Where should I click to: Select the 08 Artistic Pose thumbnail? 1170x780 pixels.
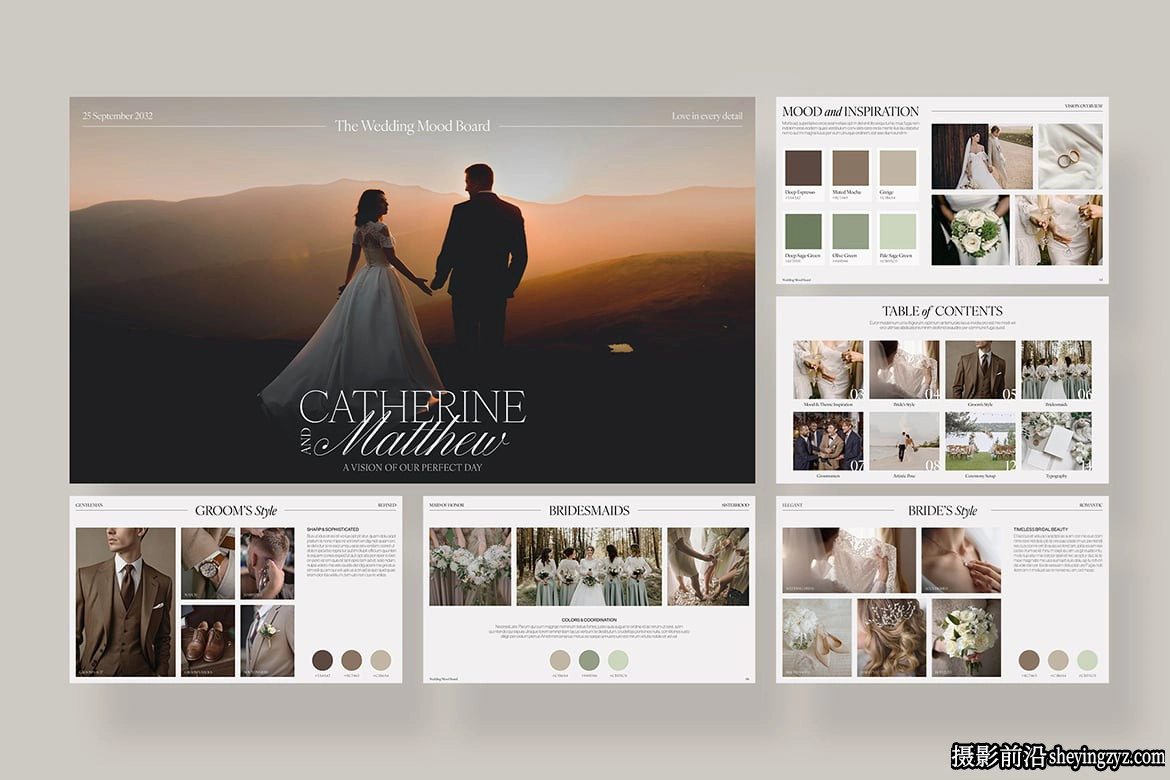coord(904,441)
